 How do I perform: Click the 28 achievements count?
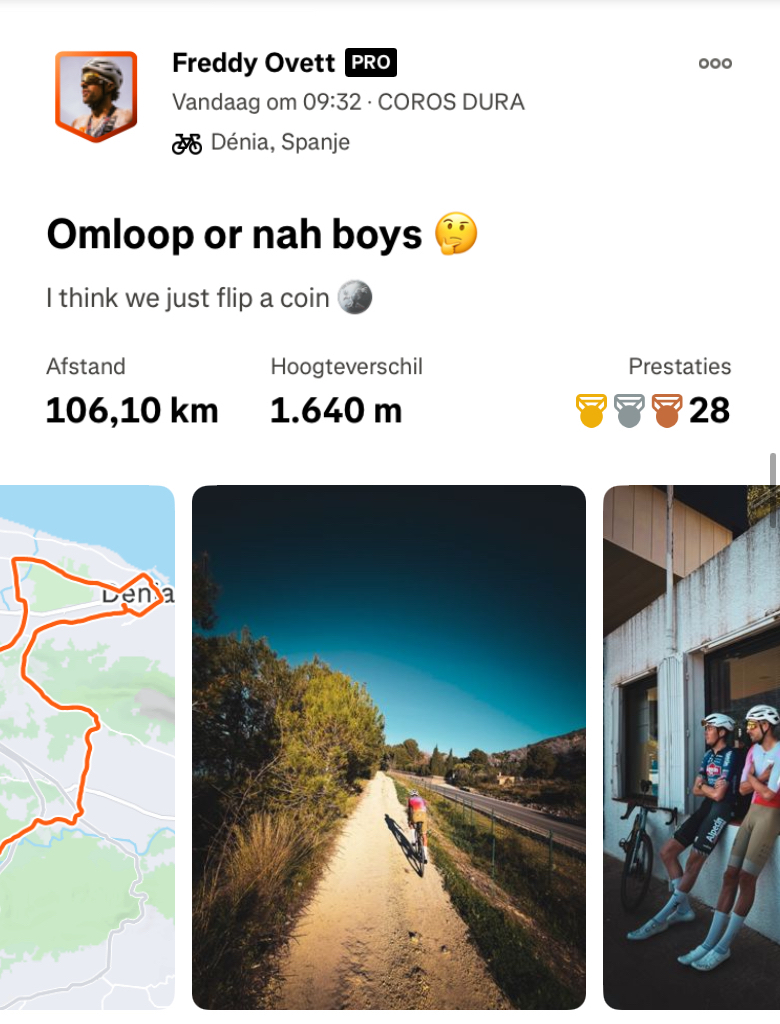pos(709,410)
